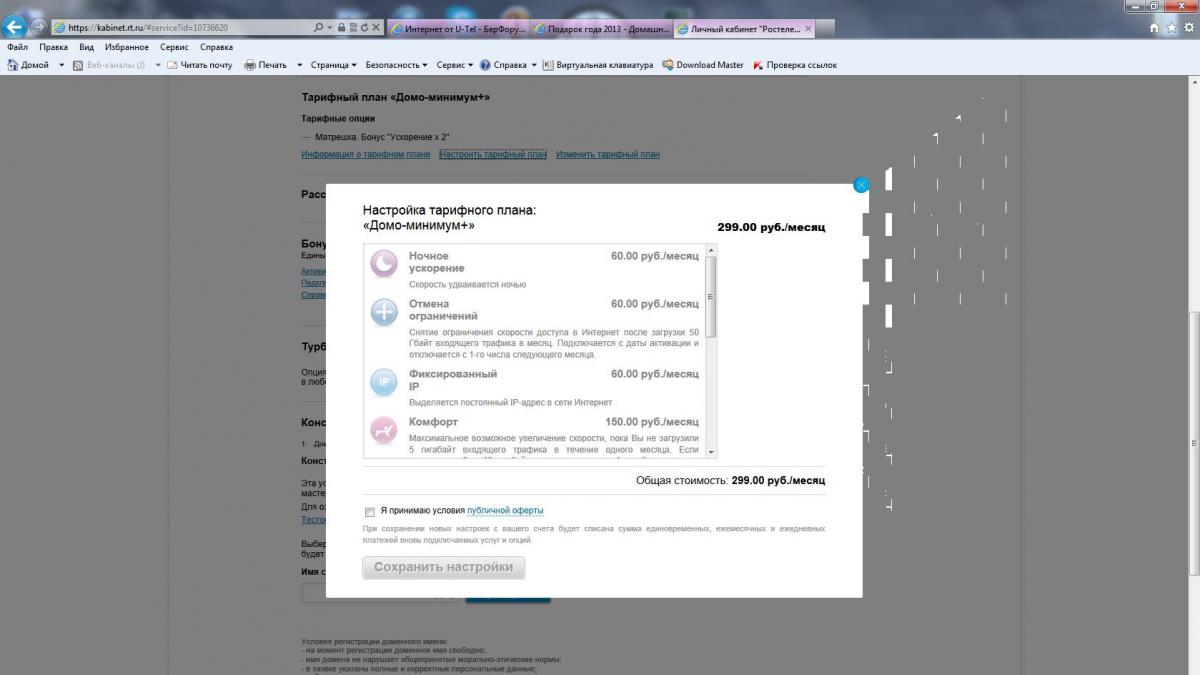Click the Комфорт option icon
Screen dimensions: 1200x675
click(x=384, y=430)
